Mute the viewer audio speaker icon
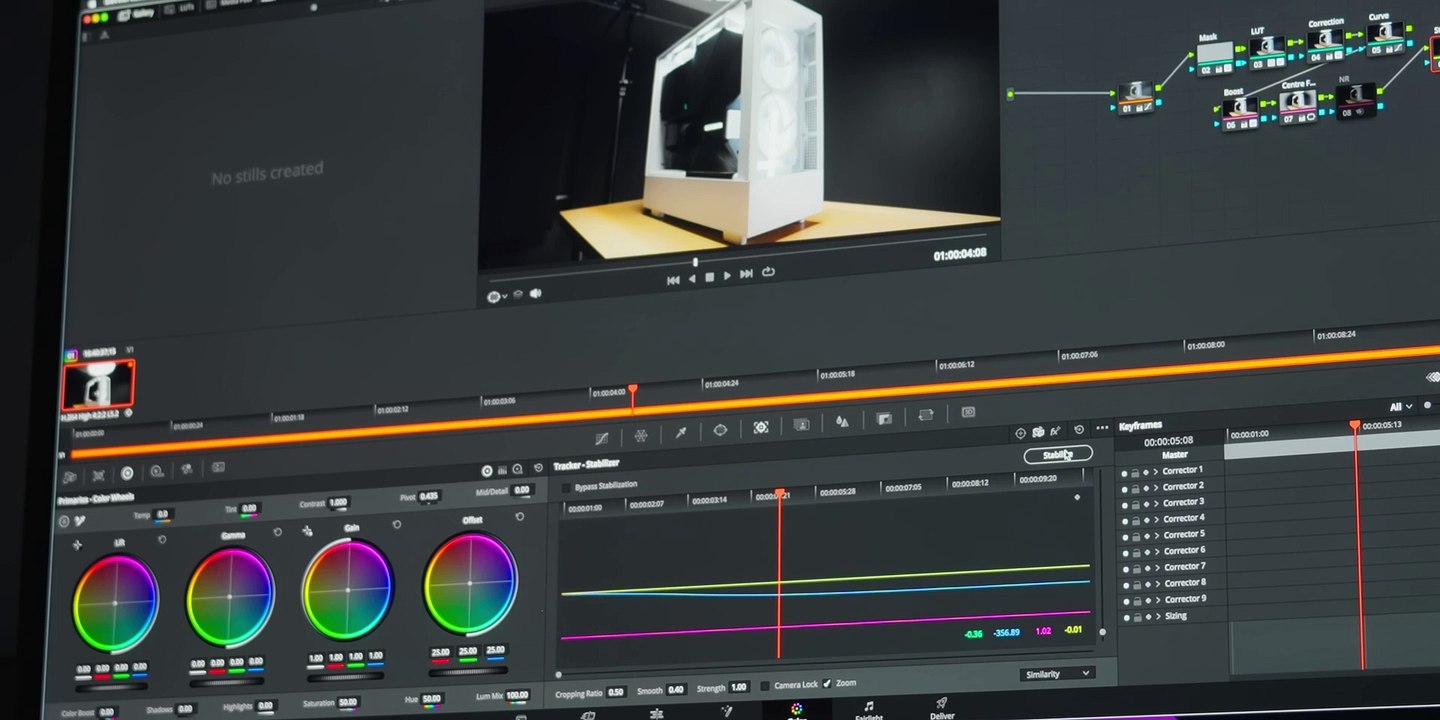The image size is (1440, 720). click(x=536, y=294)
